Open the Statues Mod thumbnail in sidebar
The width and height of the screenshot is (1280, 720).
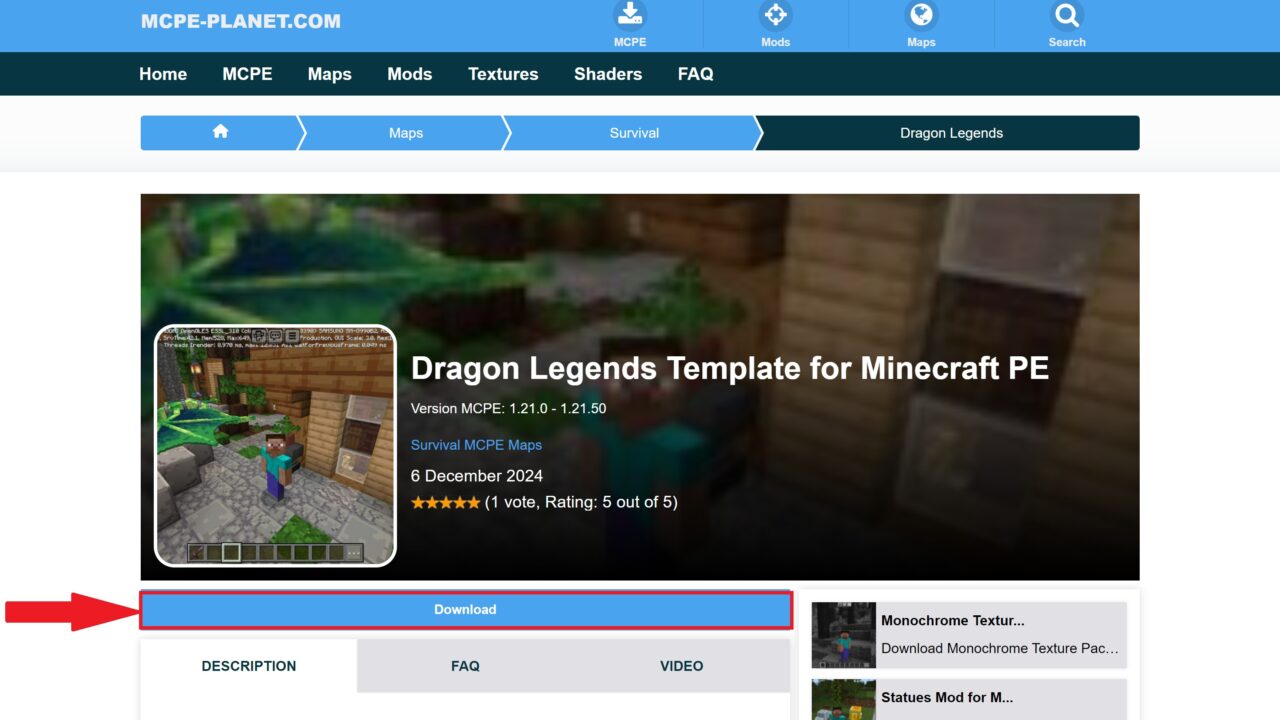point(844,700)
